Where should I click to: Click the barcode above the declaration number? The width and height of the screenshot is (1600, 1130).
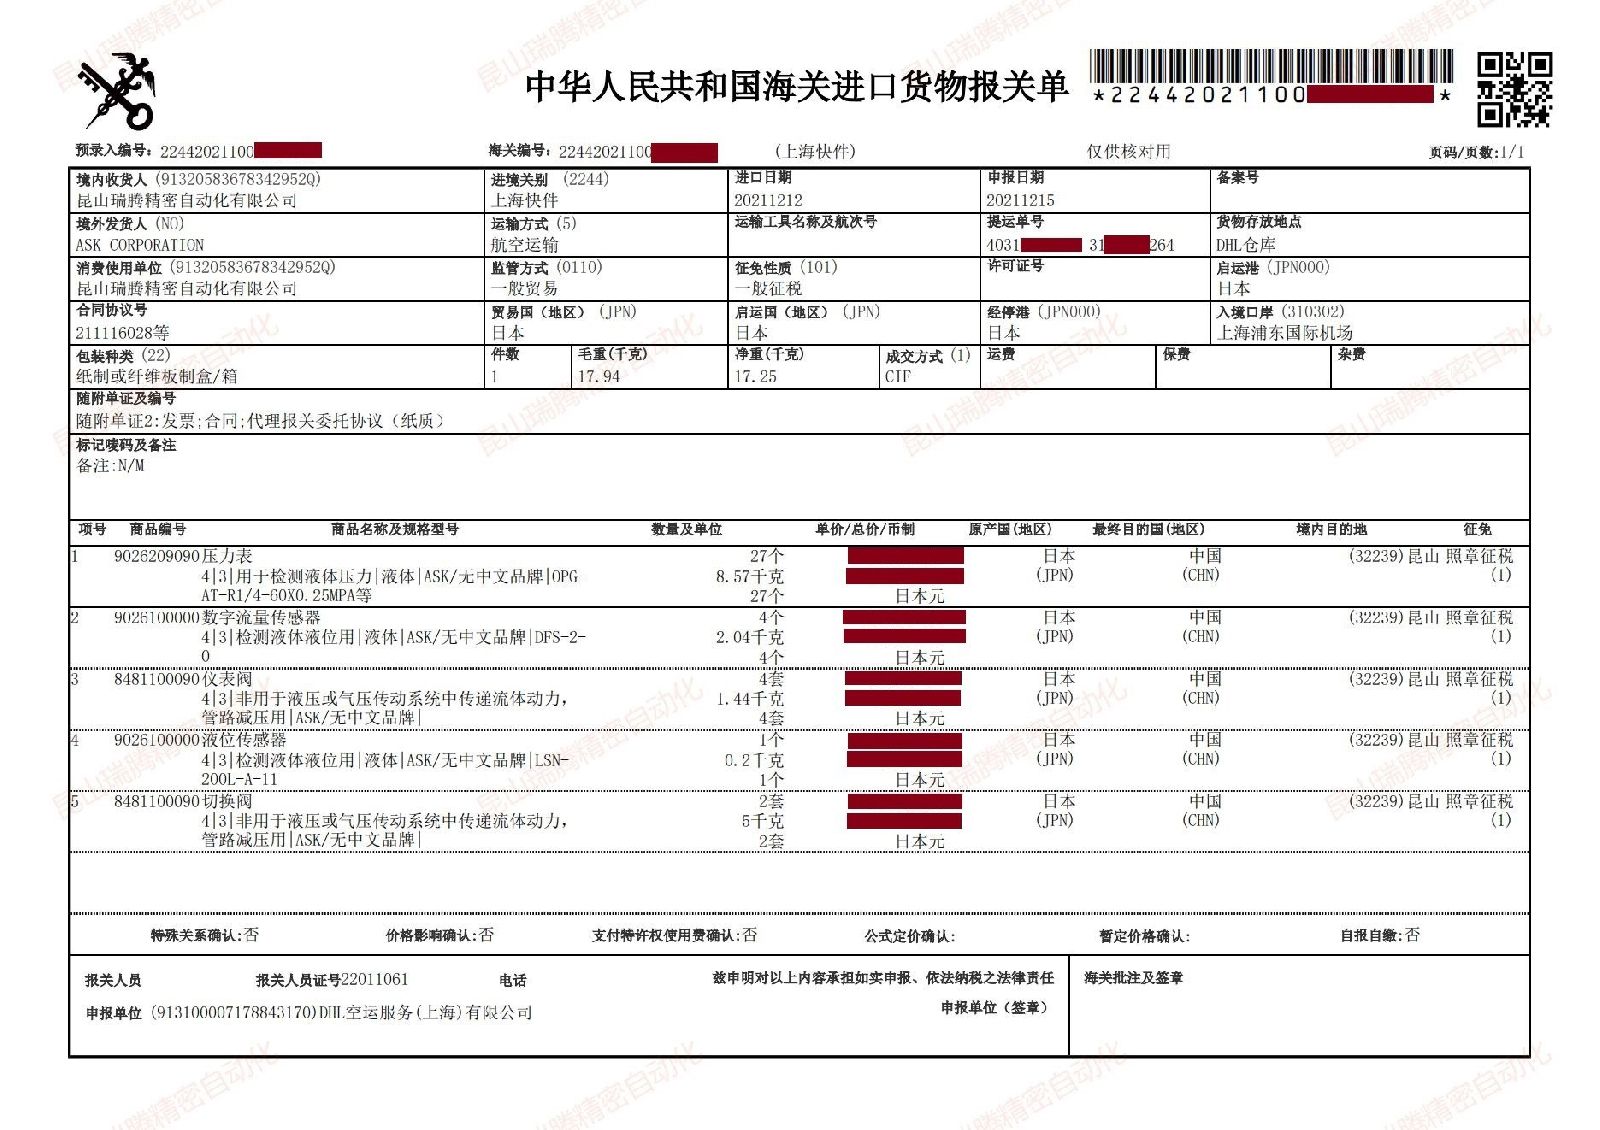1270,67
